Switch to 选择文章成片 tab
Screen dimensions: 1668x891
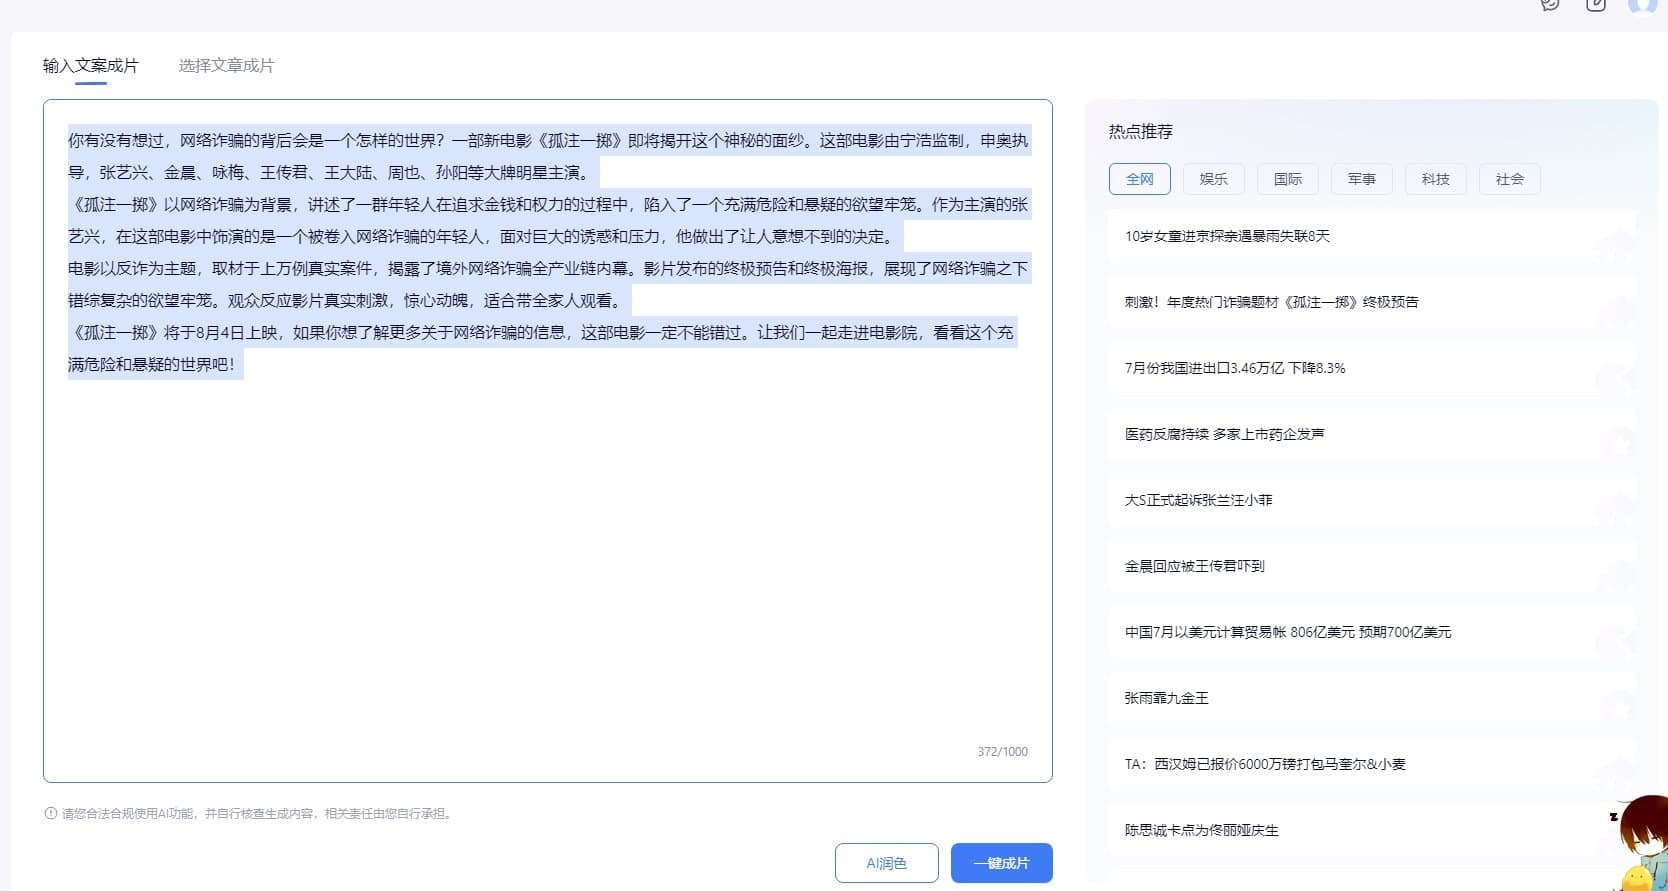pyautogui.click(x=226, y=66)
